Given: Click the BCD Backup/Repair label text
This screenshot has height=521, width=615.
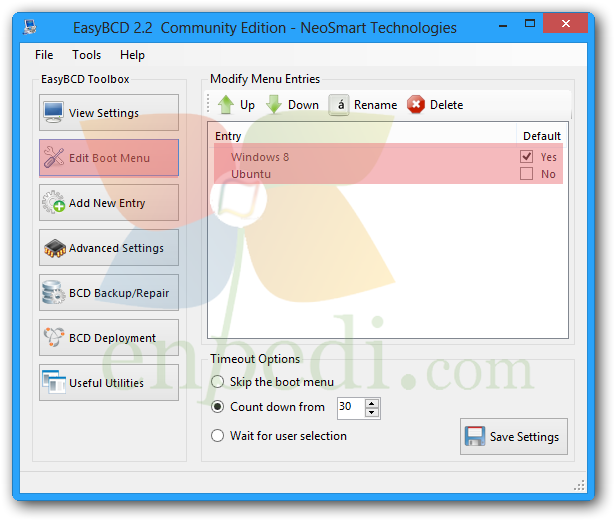Looking at the screenshot, I should (119, 293).
